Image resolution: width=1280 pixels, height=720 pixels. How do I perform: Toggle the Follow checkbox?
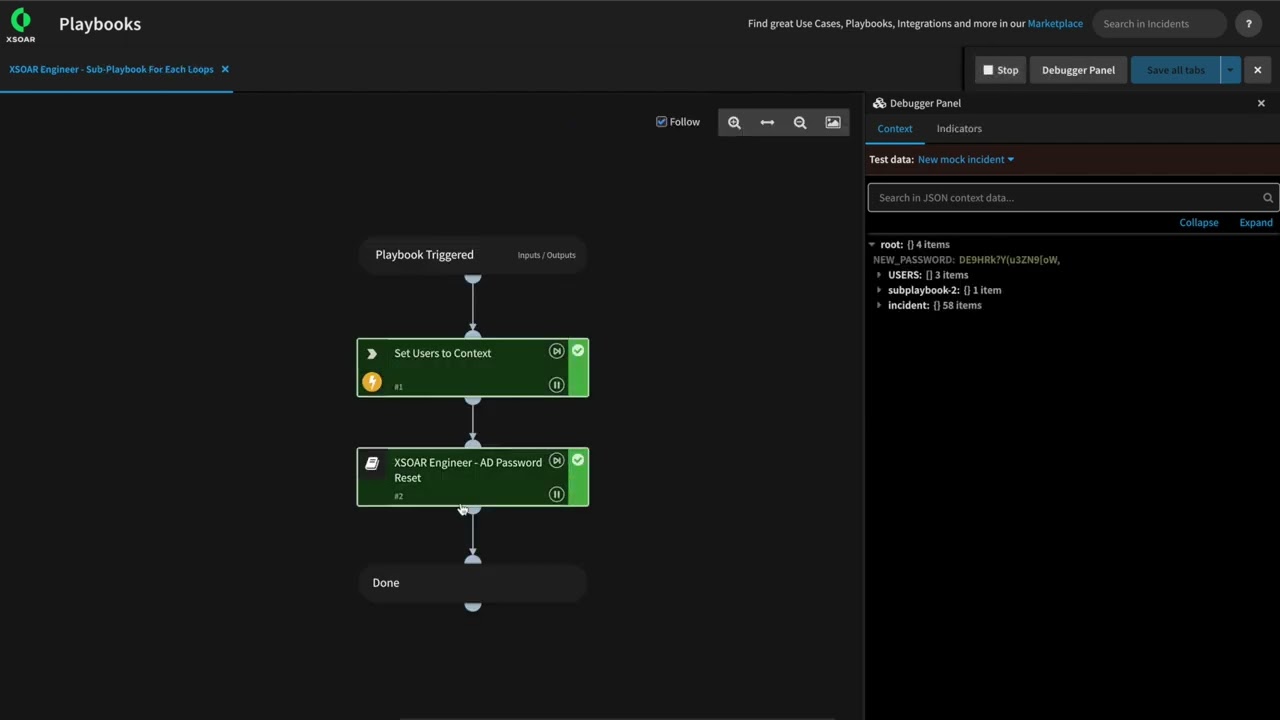(x=661, y=122)
